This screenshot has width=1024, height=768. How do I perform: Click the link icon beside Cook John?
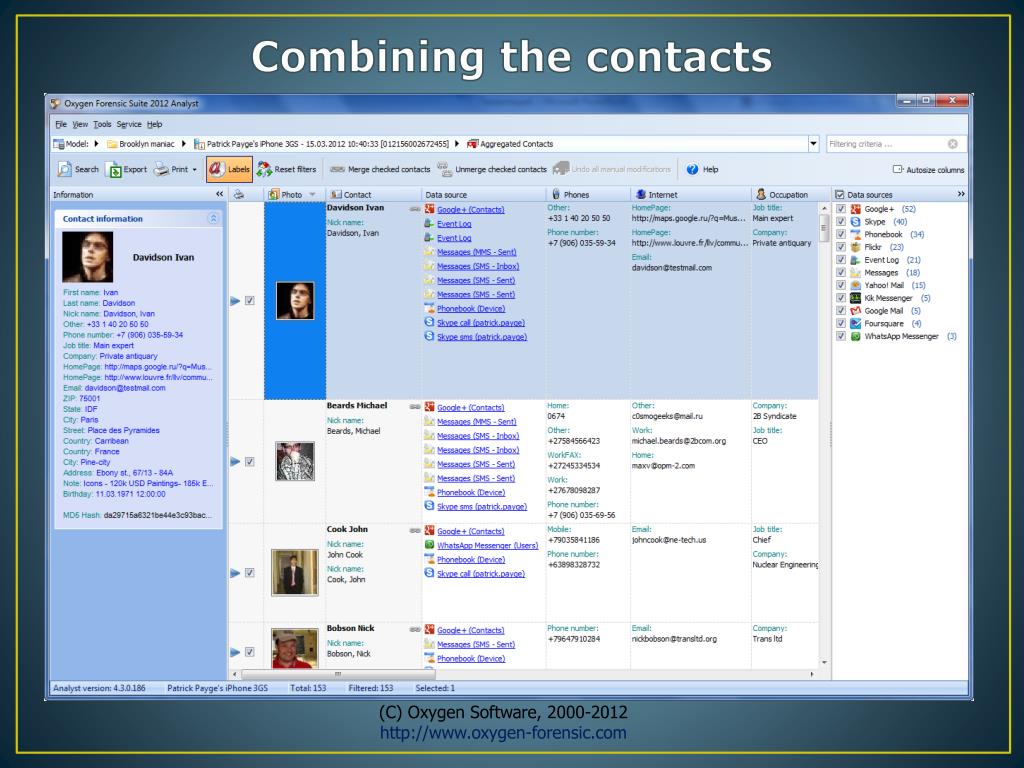tap(415, 531)
